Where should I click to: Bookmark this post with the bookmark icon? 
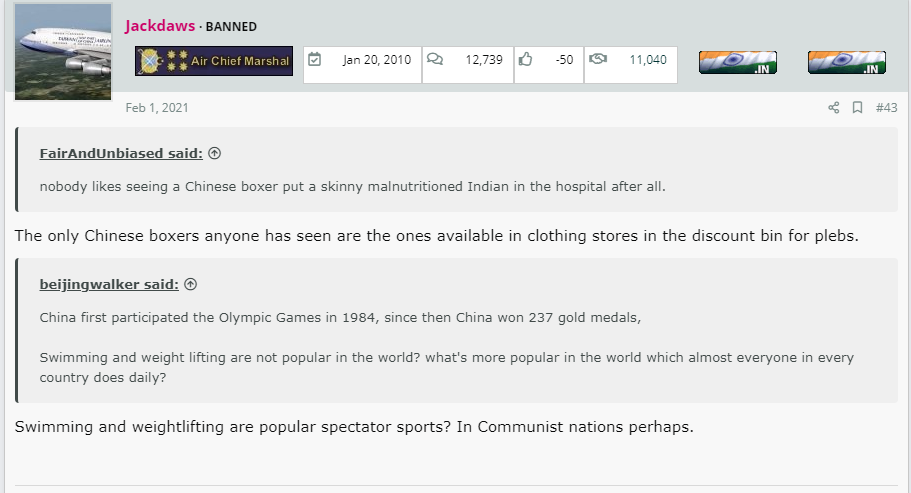[857, 107]
